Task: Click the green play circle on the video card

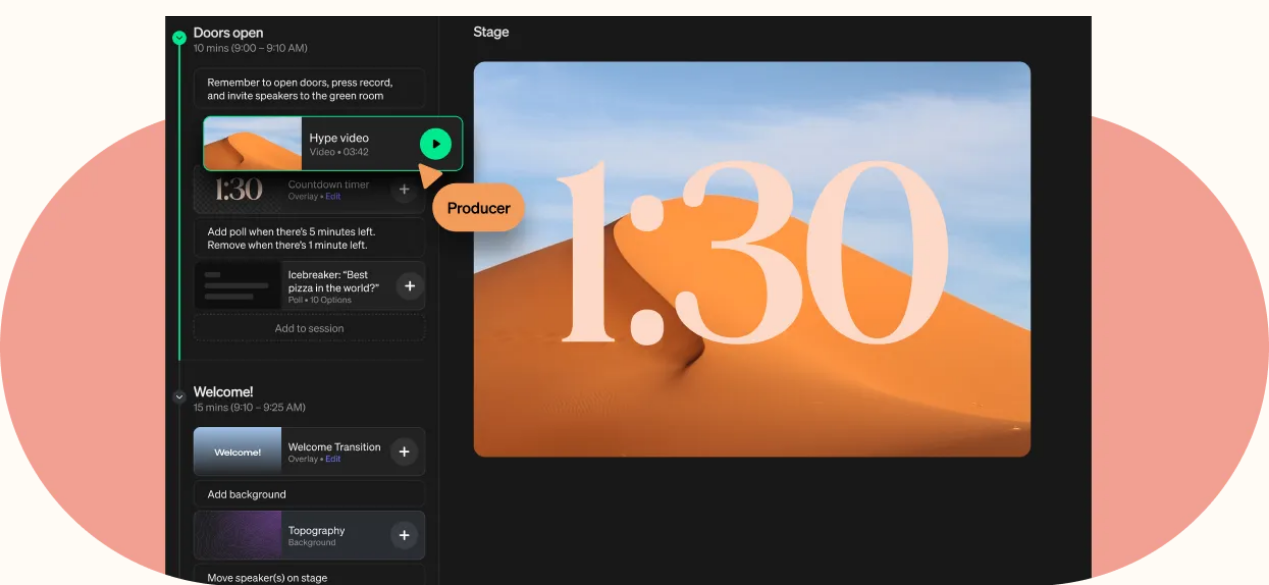Action: click(435, 144)
